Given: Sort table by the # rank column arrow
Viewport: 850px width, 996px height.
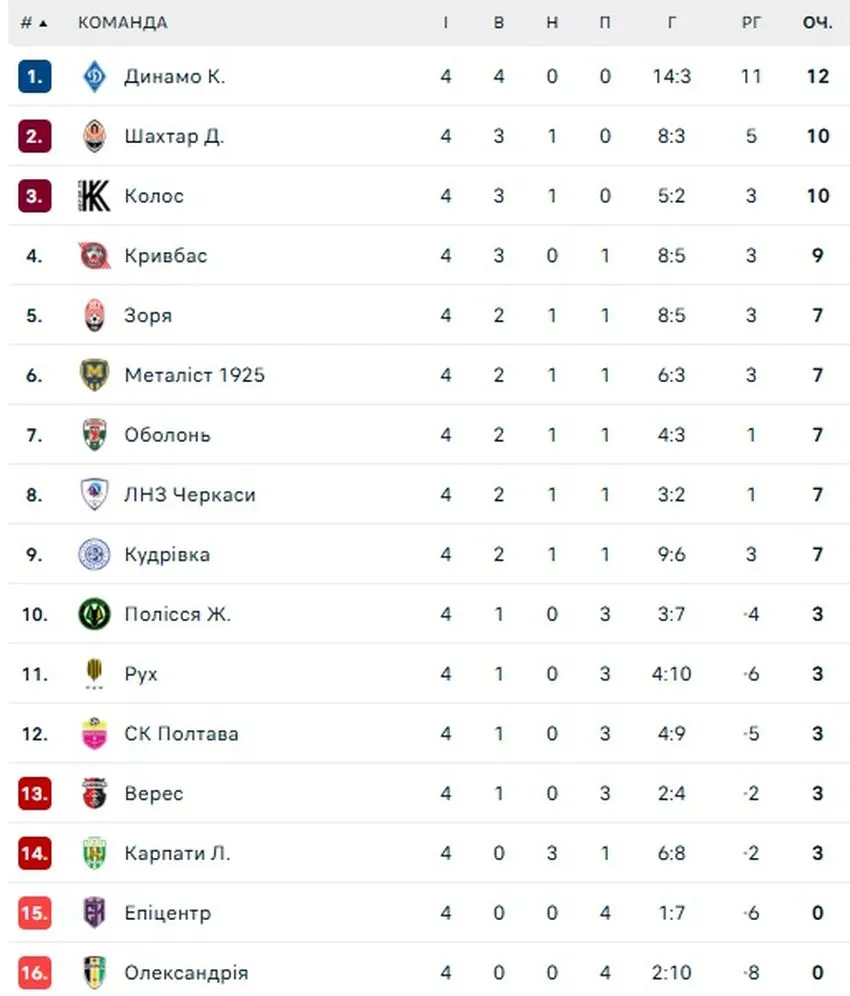Looking at the screenshot, I should 43,24.
